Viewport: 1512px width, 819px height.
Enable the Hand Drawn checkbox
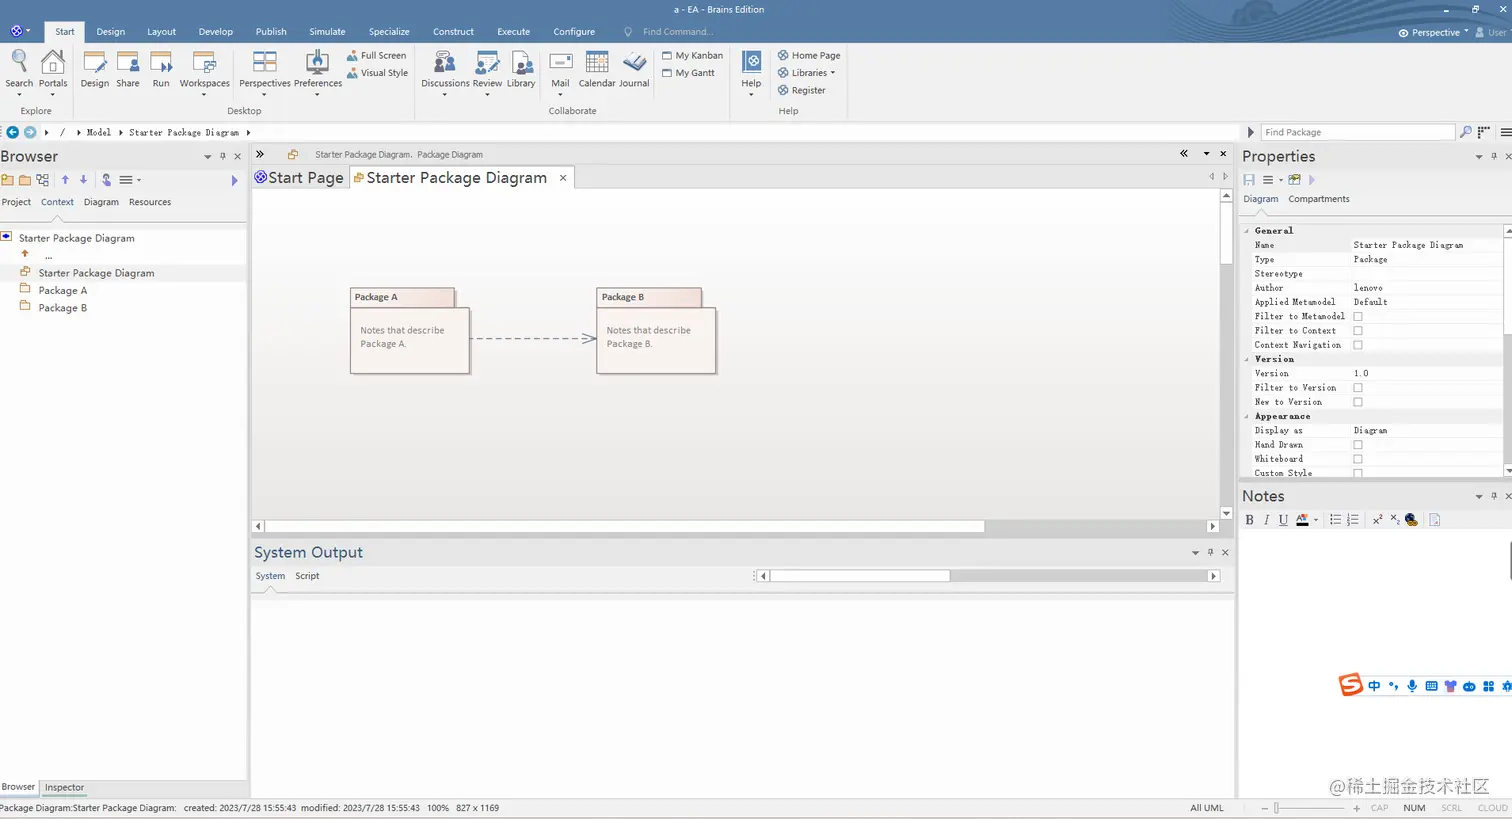coord(1358,445)
